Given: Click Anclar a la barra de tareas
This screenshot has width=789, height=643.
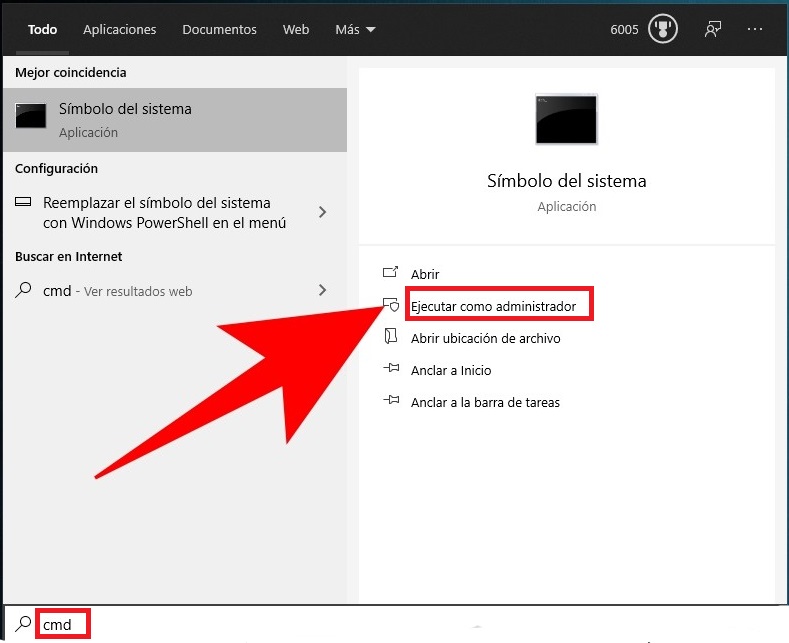Looking at the screenshot, I should click(485, 403).
